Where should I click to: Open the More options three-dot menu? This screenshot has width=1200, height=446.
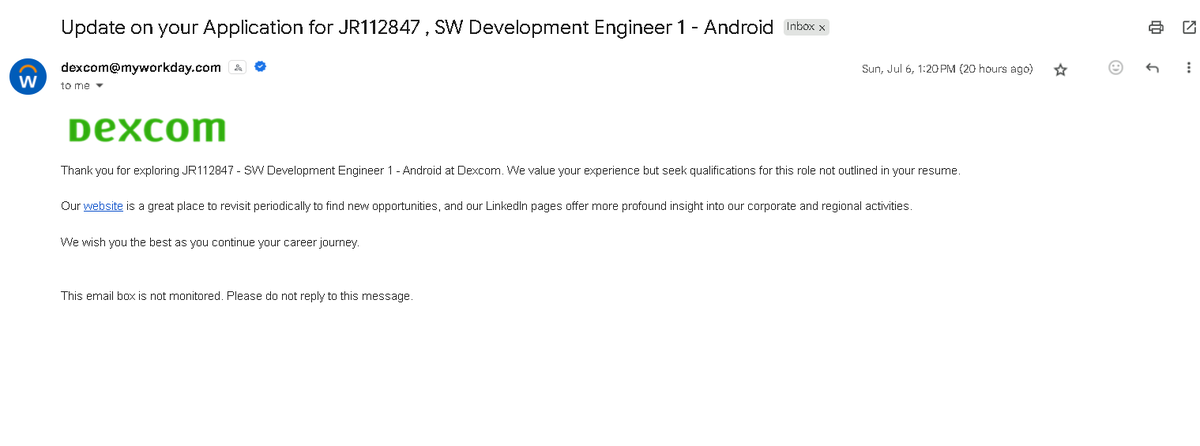click(x=1188, y=68)
